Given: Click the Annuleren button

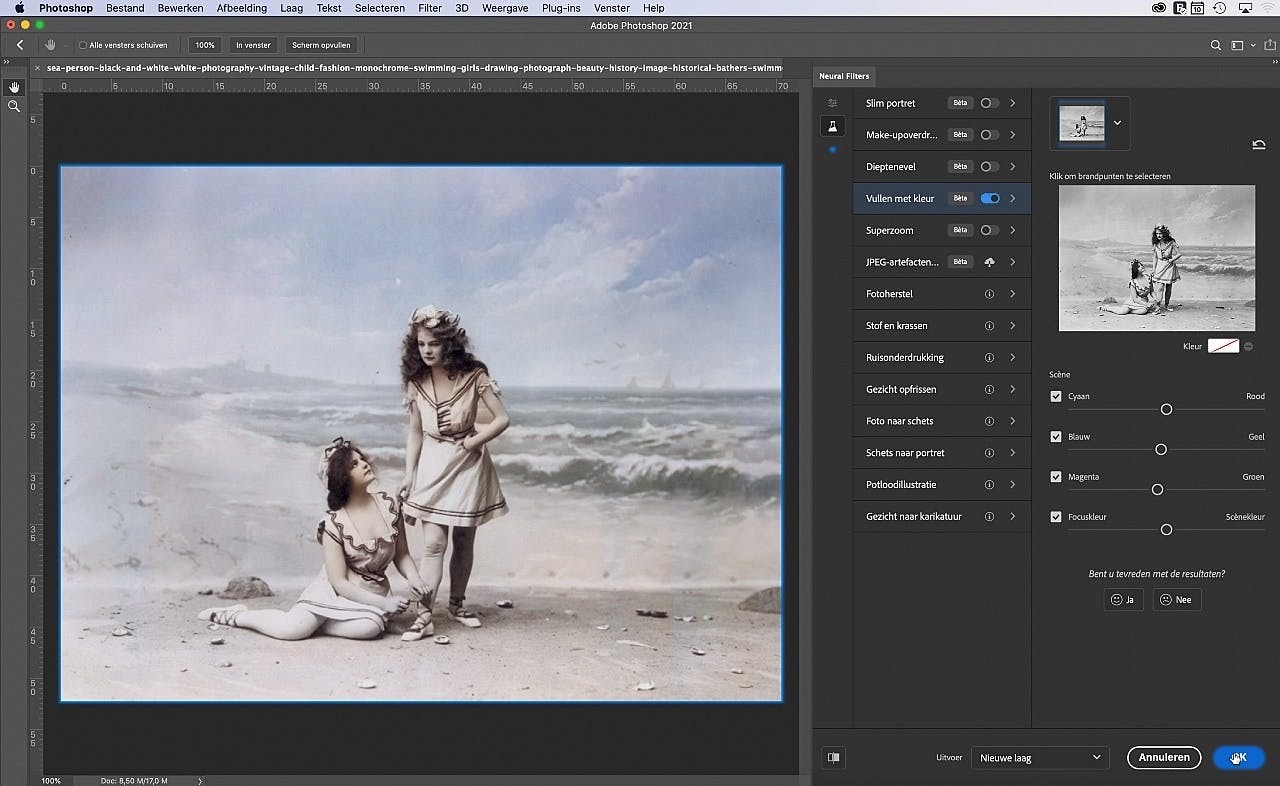Looking at the screenshot, I should click(x=1163, y=757).
